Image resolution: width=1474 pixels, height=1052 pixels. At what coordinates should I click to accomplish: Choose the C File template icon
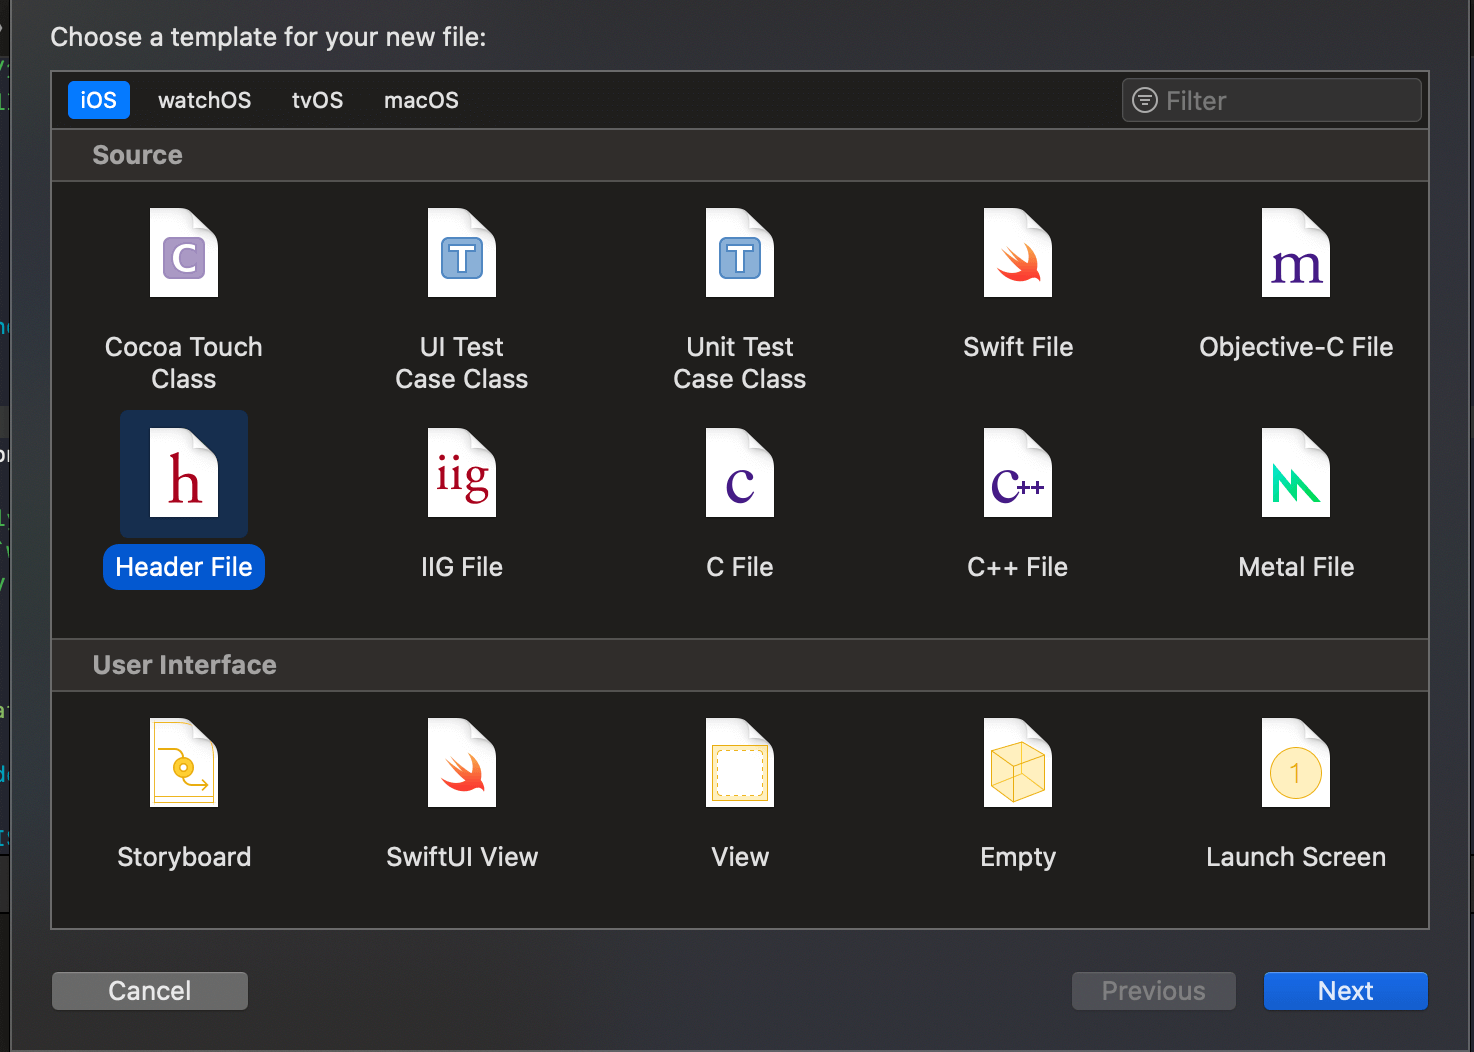pyautogui.click(x=740, y=473)
